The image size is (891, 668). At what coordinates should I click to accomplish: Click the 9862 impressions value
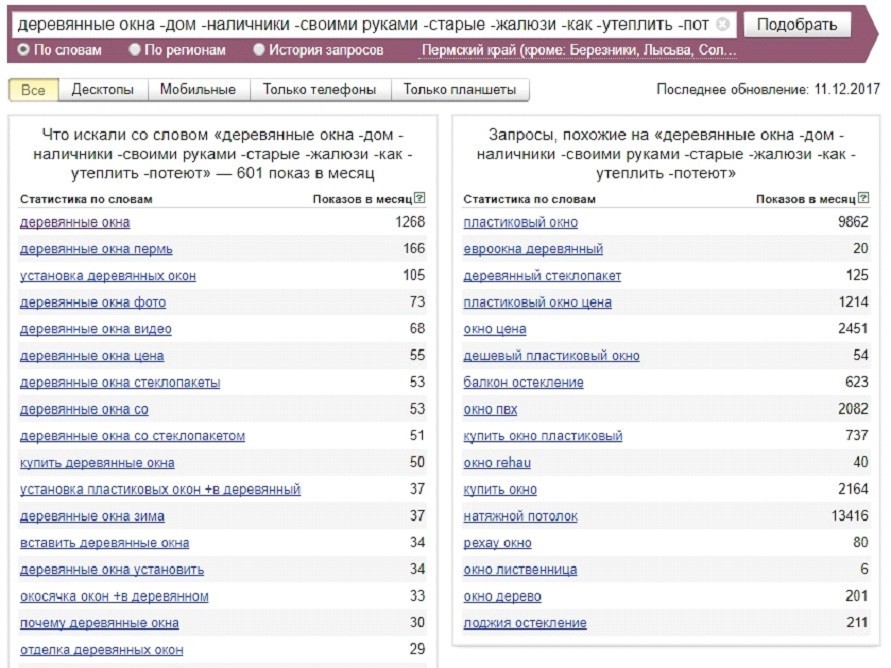click(853, 222)
